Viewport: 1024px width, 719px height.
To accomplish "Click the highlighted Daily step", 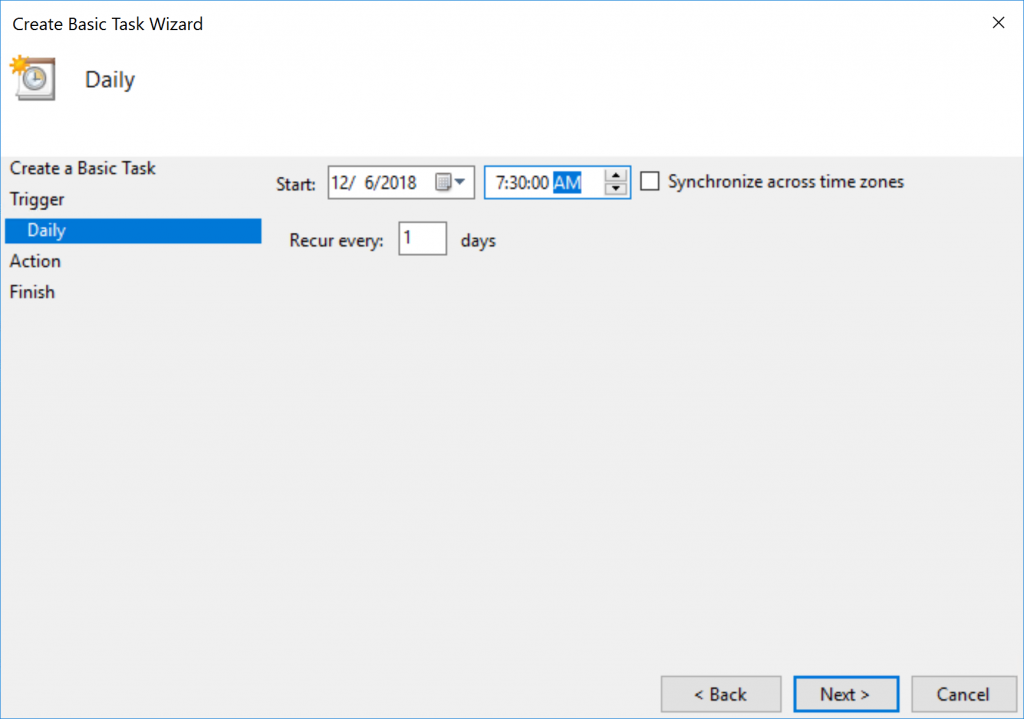I will pos(46,230).
